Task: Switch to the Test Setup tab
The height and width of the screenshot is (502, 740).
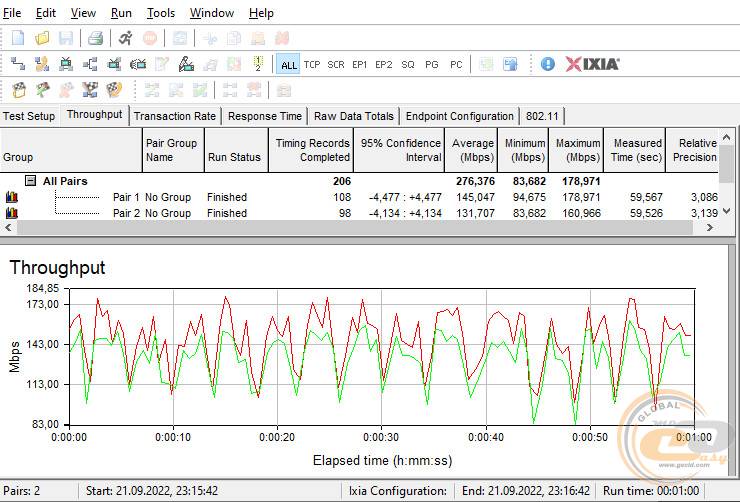Action: pyautogui.click(x=29, y=116)
